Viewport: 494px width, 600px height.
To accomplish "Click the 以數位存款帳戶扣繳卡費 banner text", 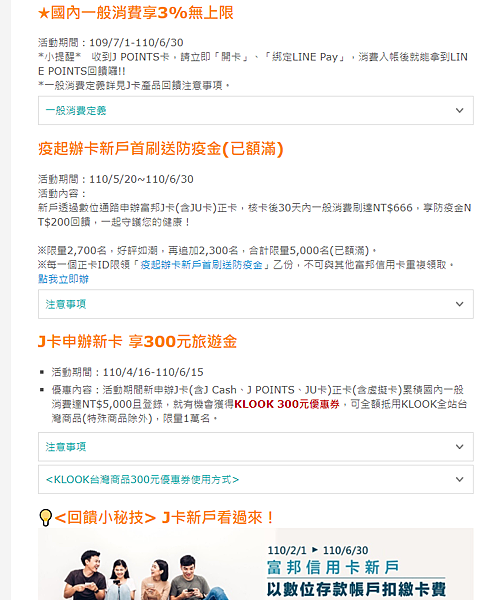I will (356, 589).
